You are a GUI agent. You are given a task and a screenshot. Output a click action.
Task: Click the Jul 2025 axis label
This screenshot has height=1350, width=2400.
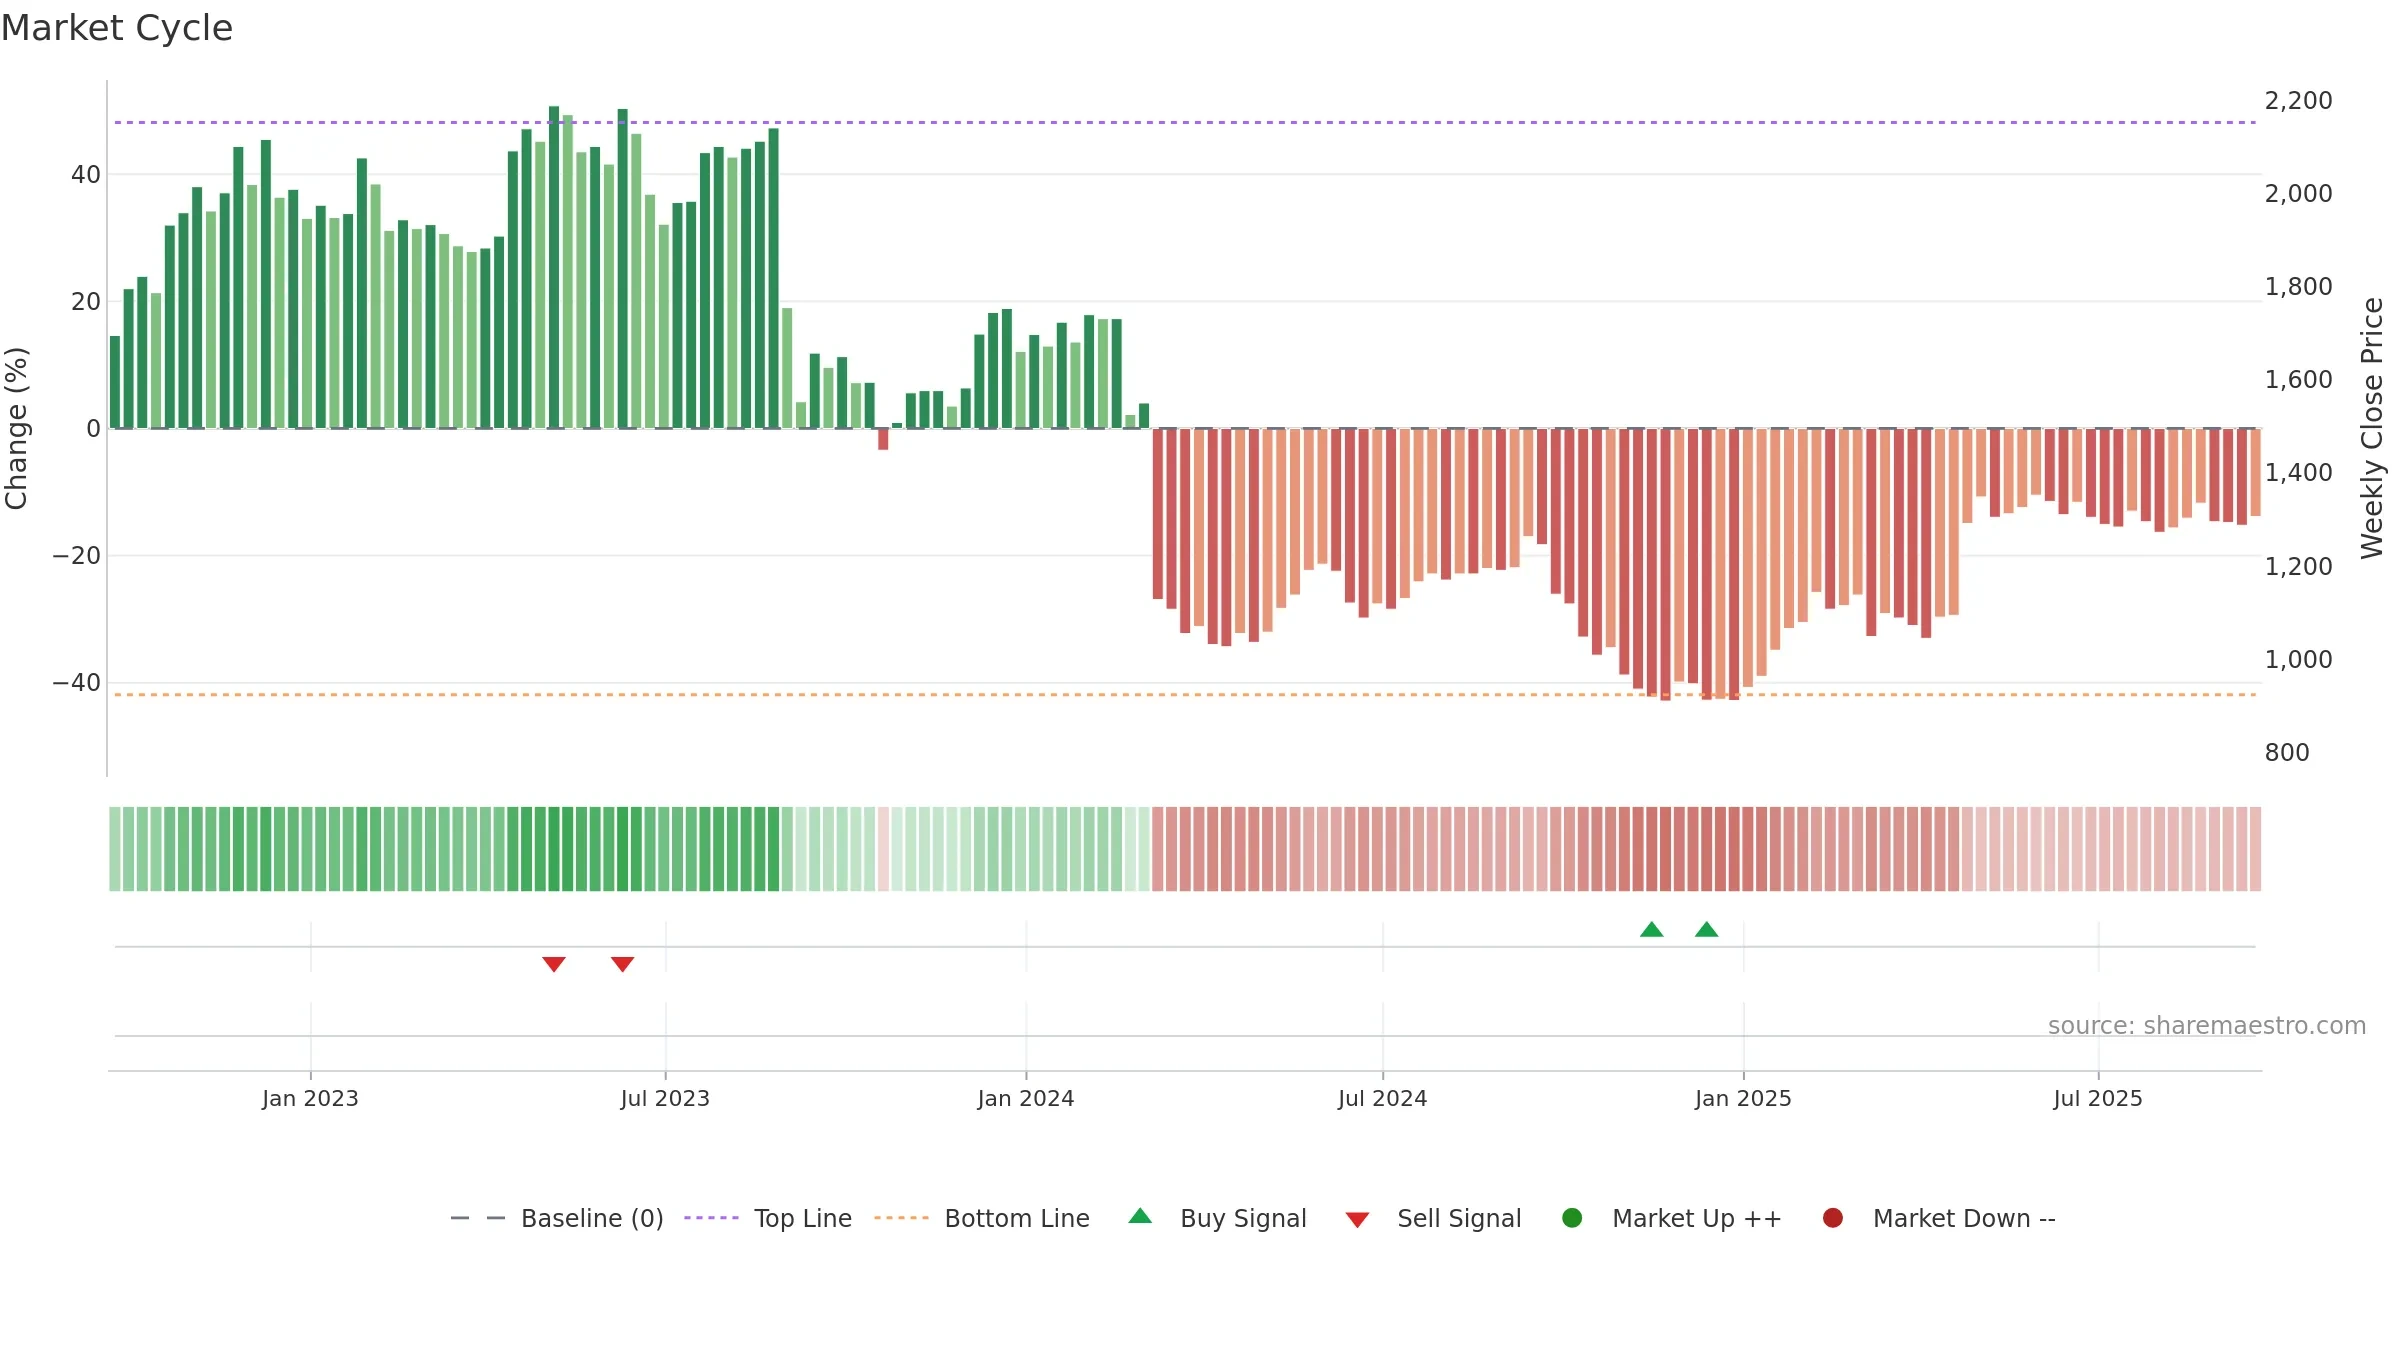[2098, 1098]
